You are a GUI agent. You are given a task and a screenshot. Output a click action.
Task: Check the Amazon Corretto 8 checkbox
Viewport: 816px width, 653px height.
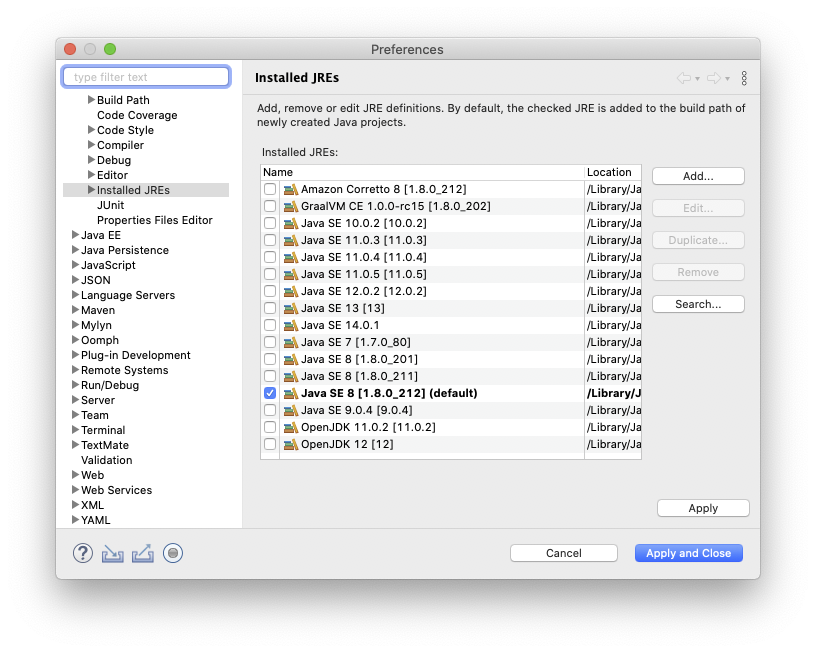270,189
